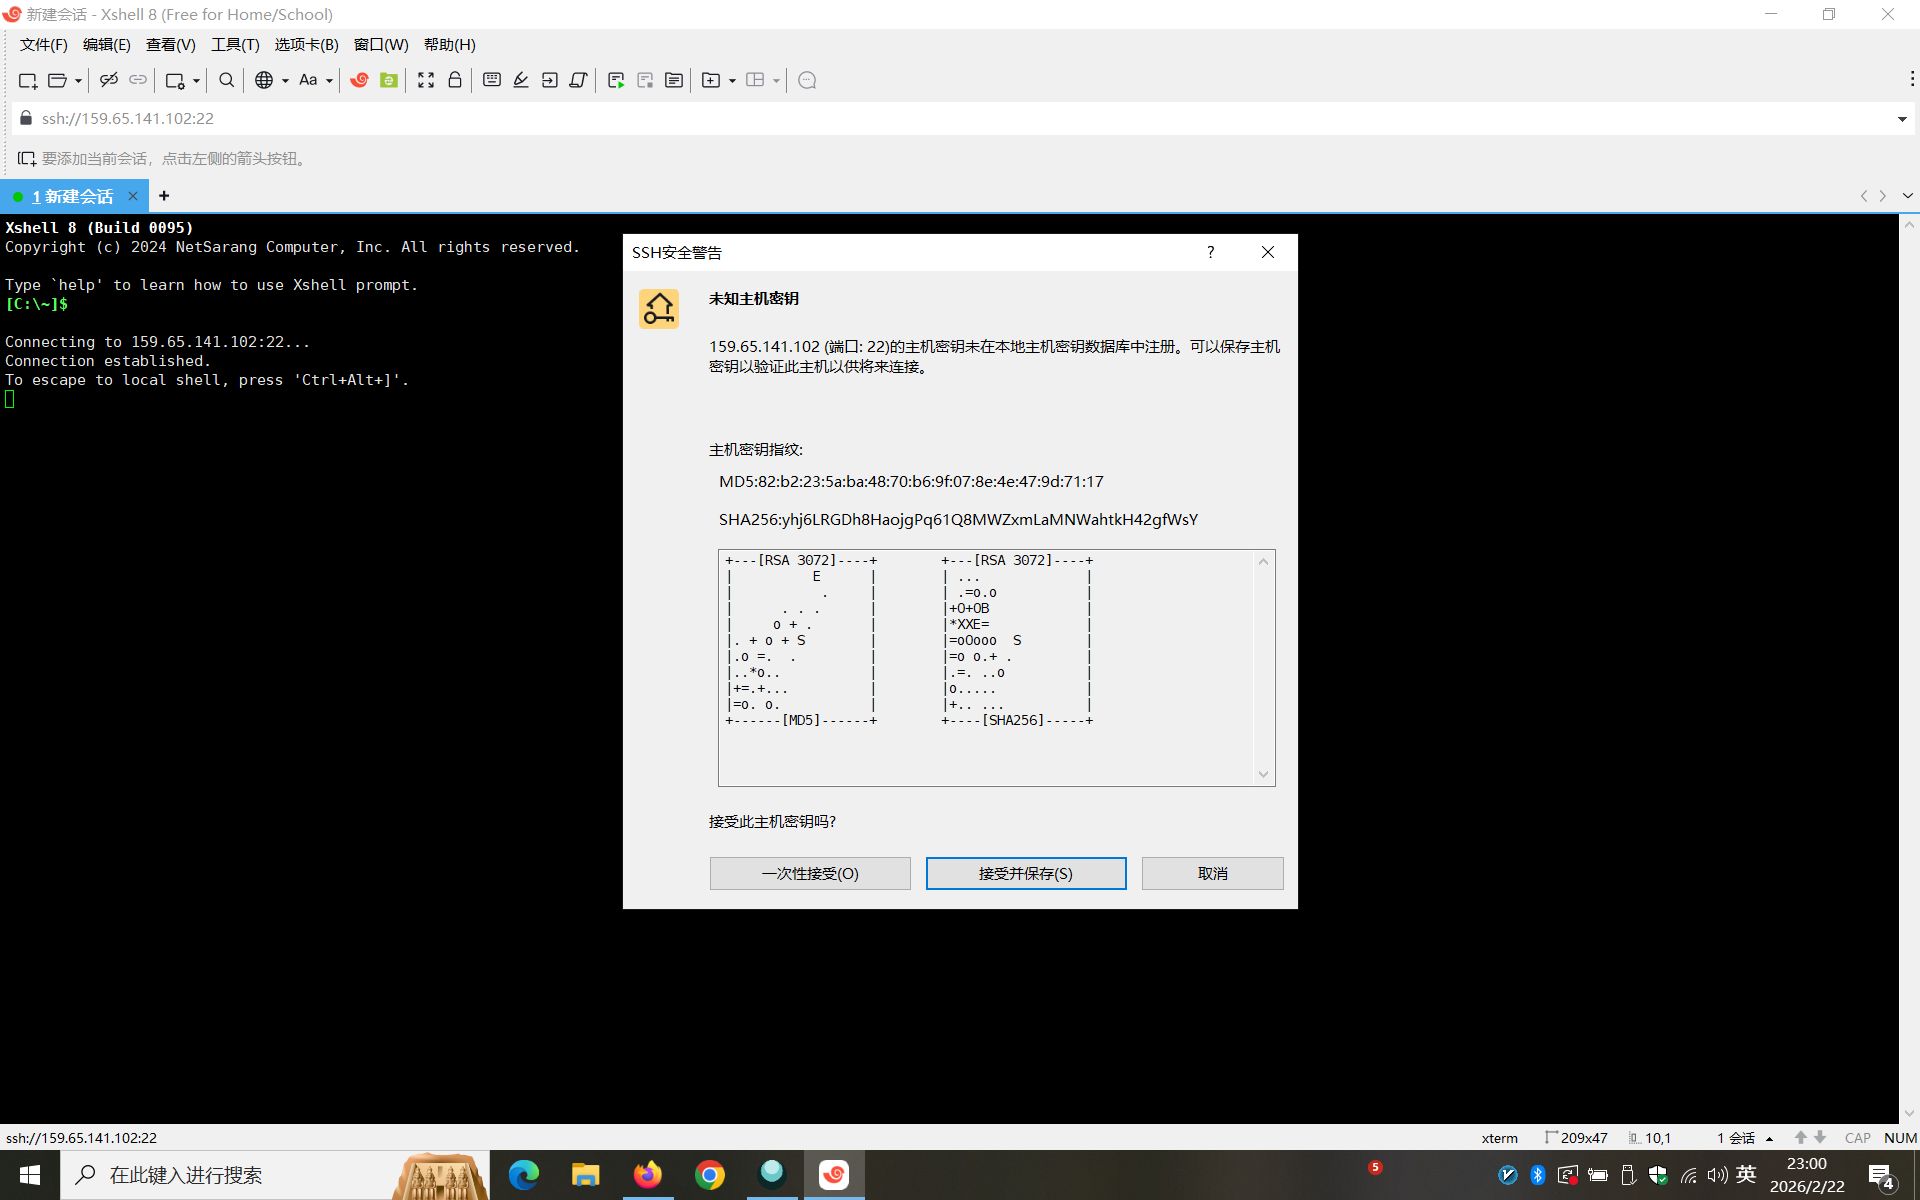Click the arrow-into-box toolbar icon
The image size is (1920, 1200).
550,80
